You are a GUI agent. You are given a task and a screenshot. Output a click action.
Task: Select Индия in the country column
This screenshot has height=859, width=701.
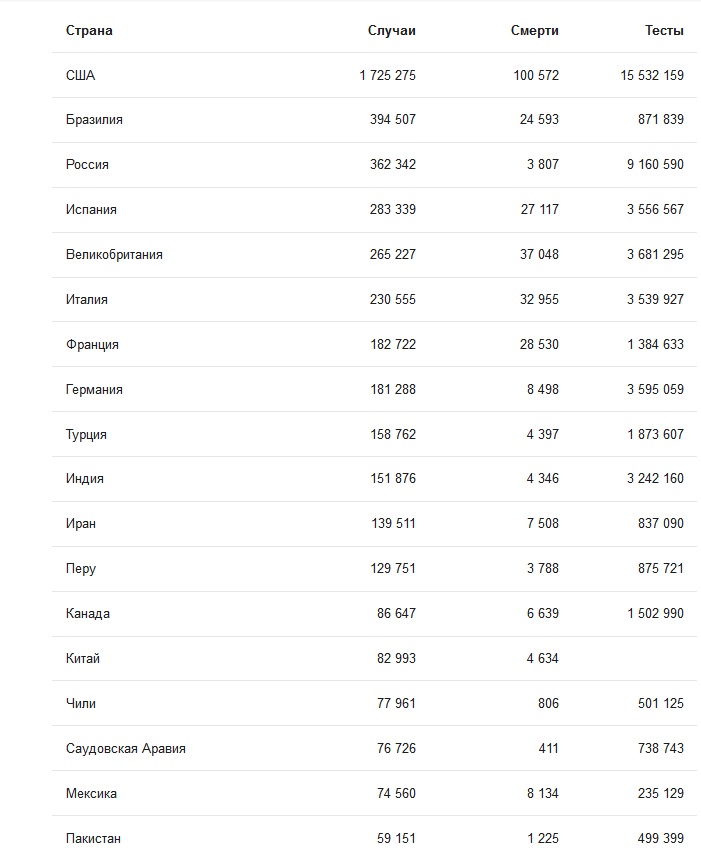(x=84, y=479)
